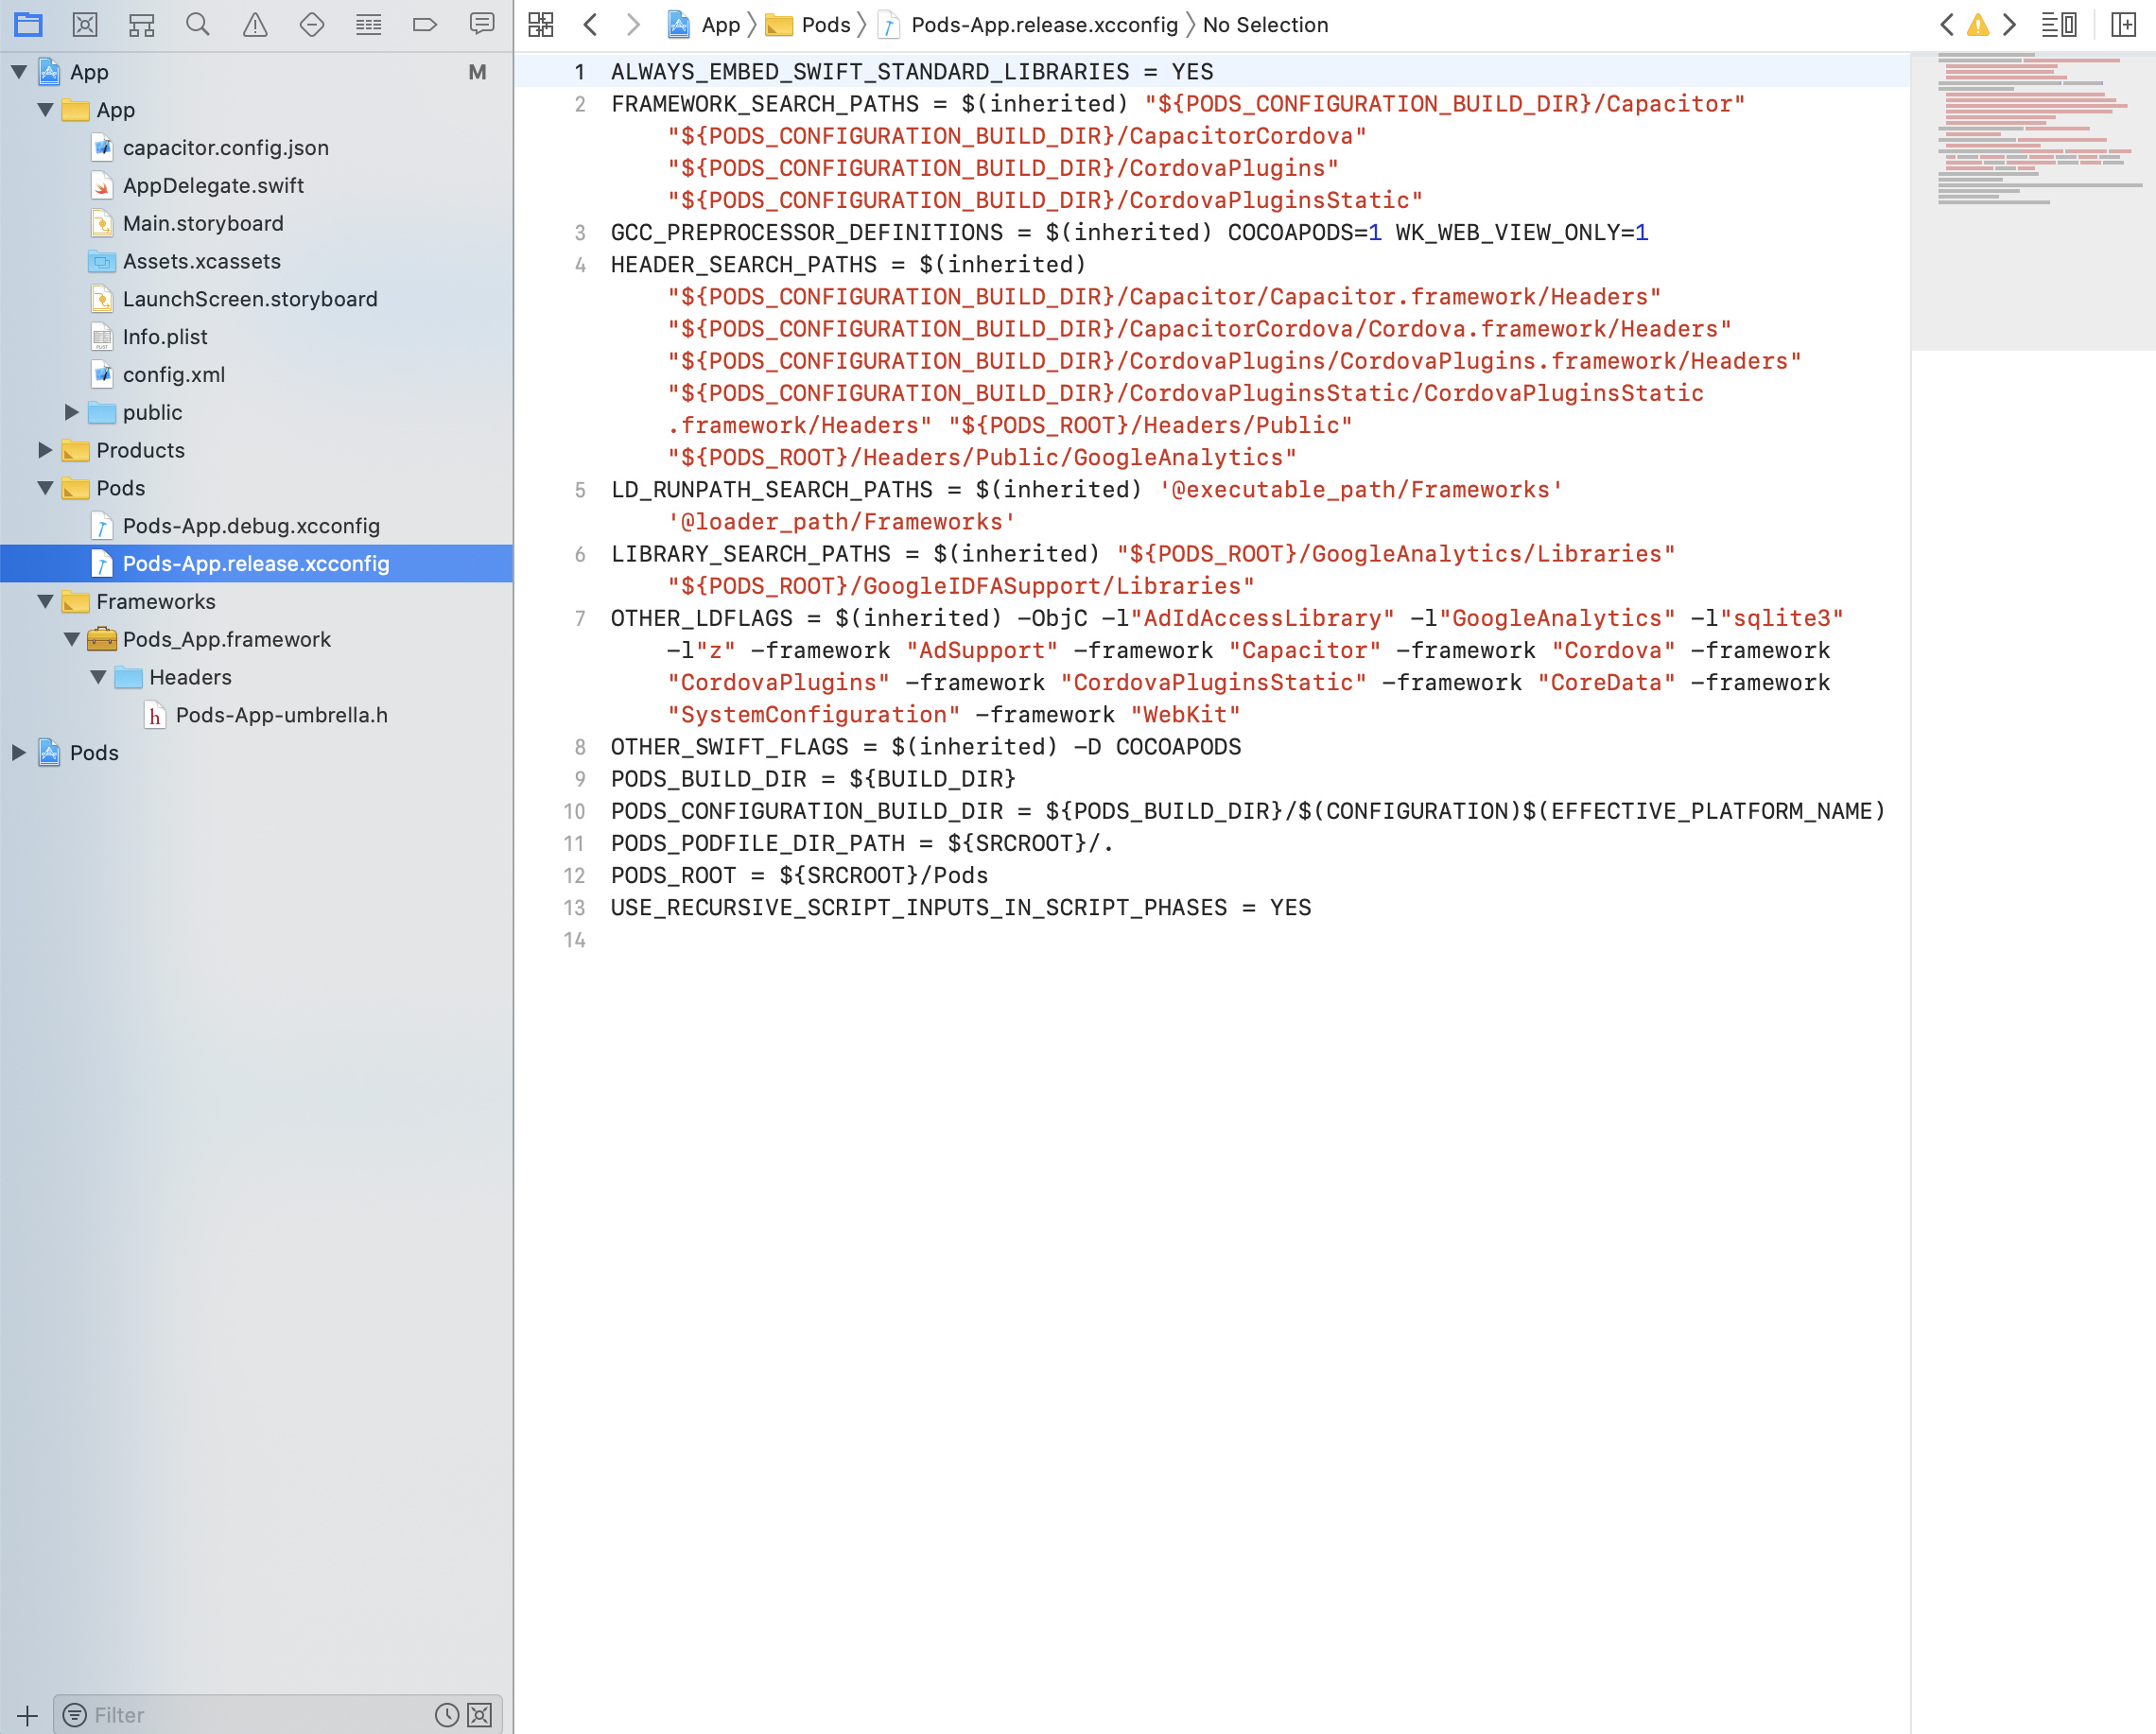The height and width of the screenshot is (1734, 2156).
Task: Open the Symbol navigator
Action: (x=141, y=24)
